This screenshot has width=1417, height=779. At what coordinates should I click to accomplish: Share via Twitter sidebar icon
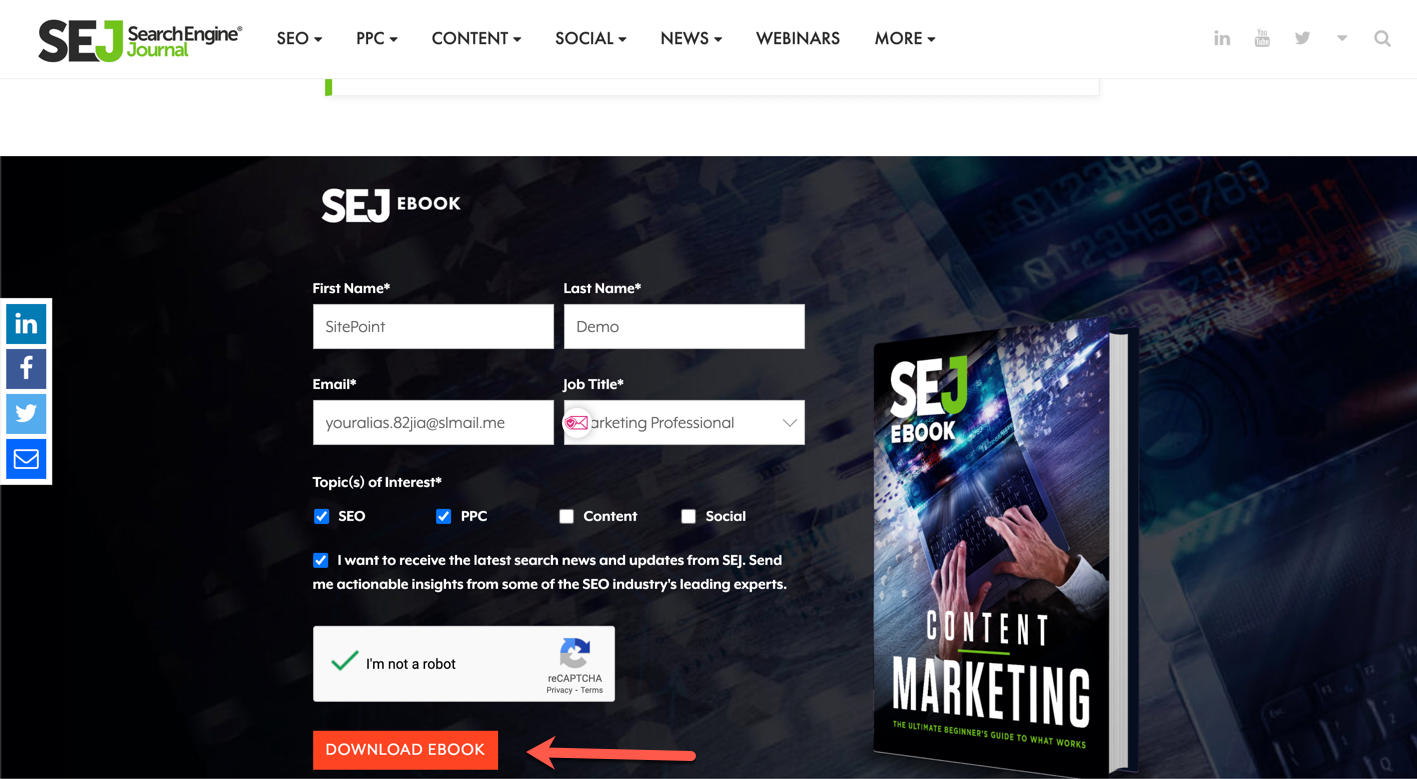pos(26,413)
